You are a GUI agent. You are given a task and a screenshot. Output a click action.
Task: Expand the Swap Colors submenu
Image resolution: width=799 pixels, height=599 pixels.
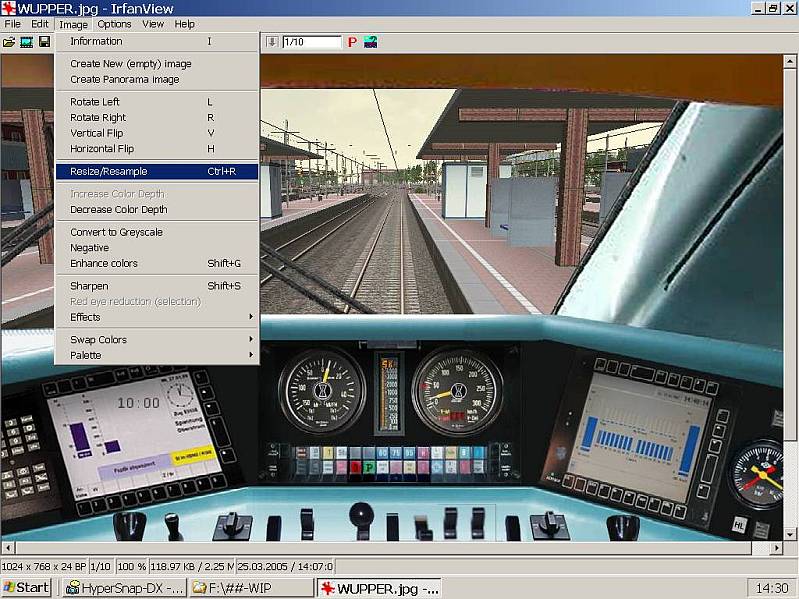(x=157, y=340)
